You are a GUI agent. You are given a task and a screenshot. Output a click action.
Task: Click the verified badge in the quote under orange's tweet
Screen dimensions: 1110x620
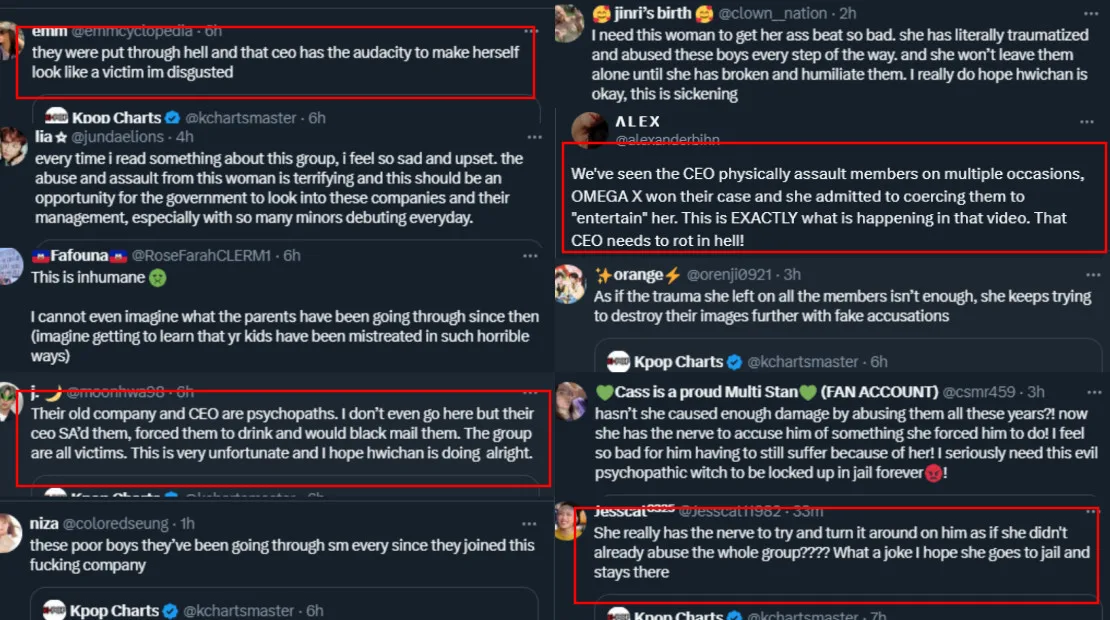coord(734,362)
